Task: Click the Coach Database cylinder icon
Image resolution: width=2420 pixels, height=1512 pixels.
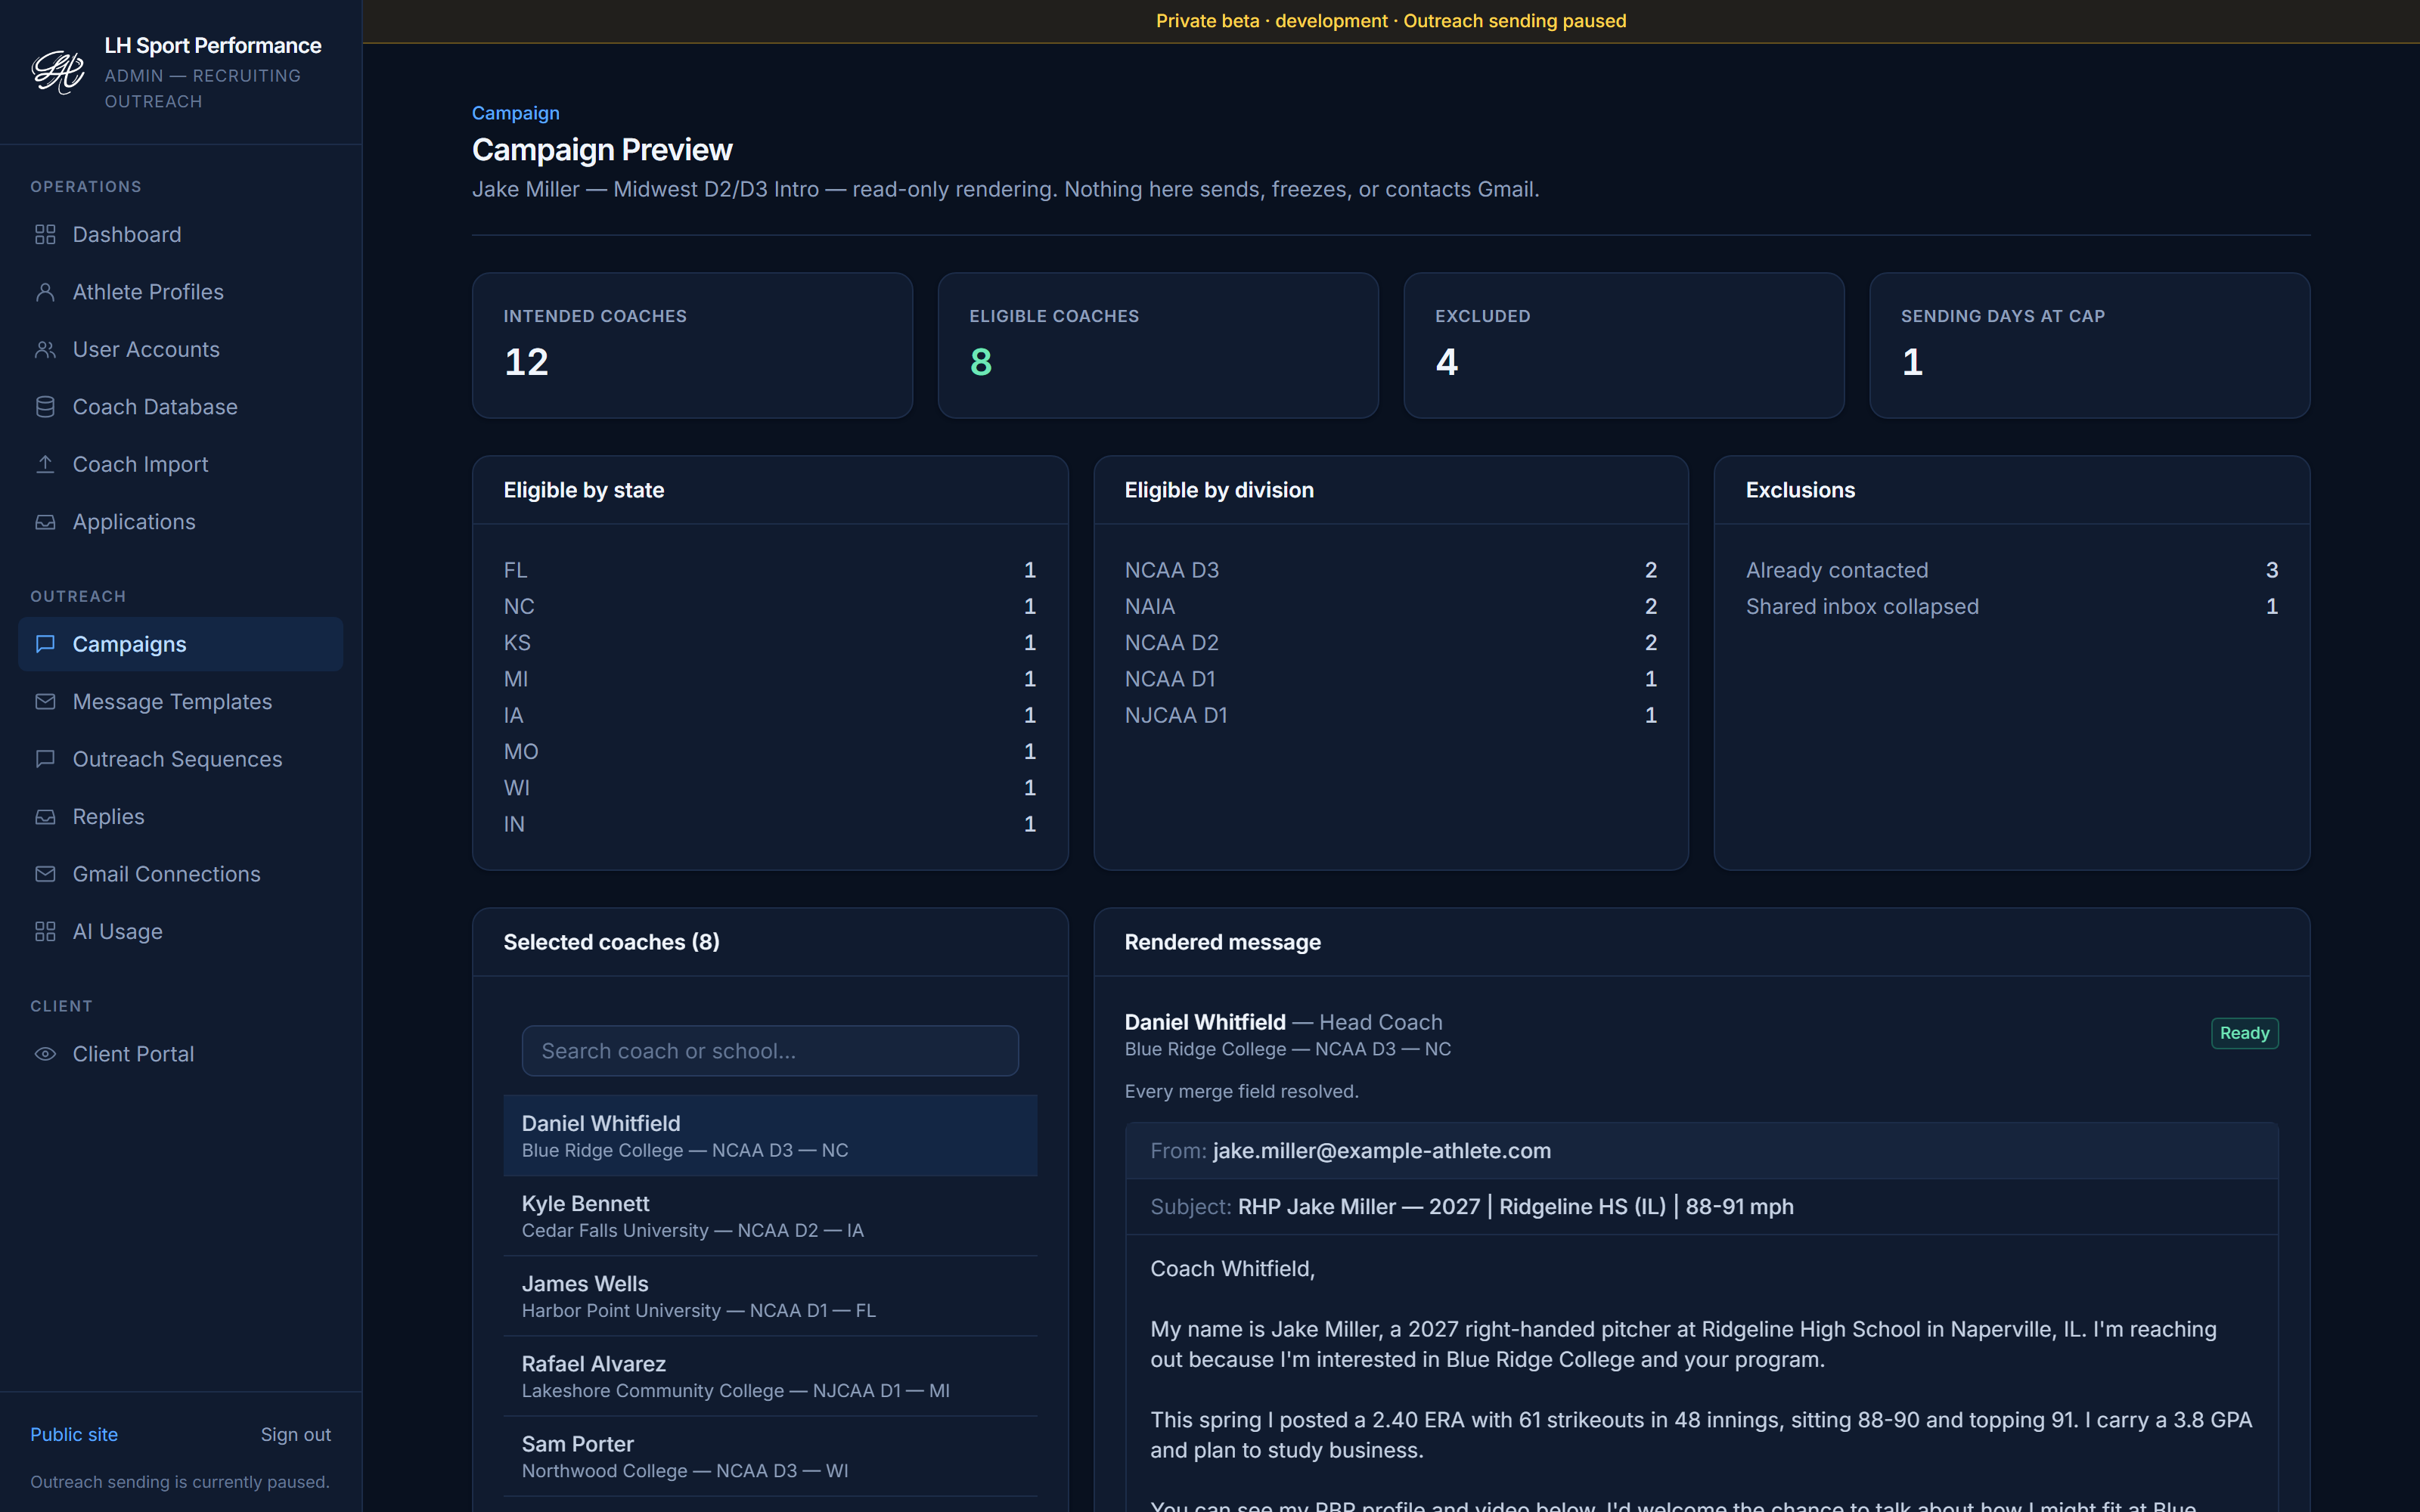Action: point(45,407)
